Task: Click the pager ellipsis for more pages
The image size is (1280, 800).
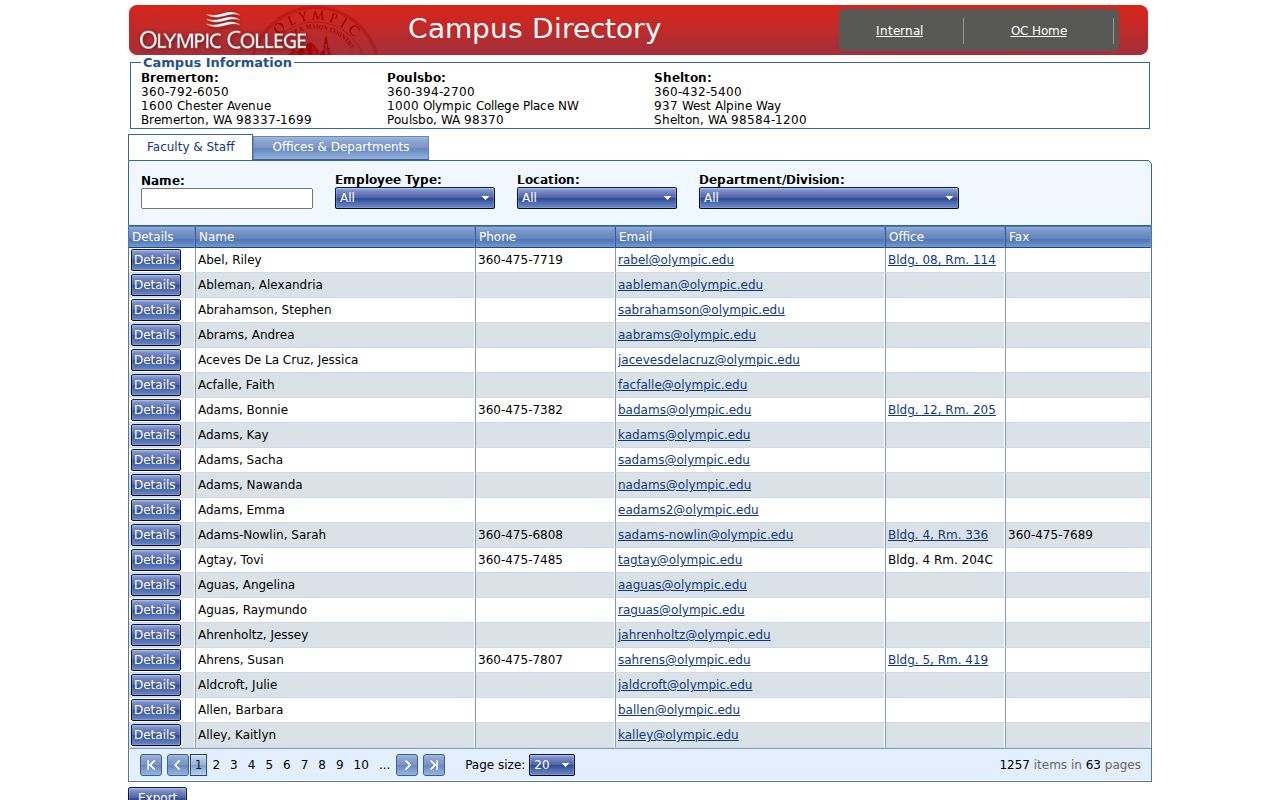Action: [384, 765]
